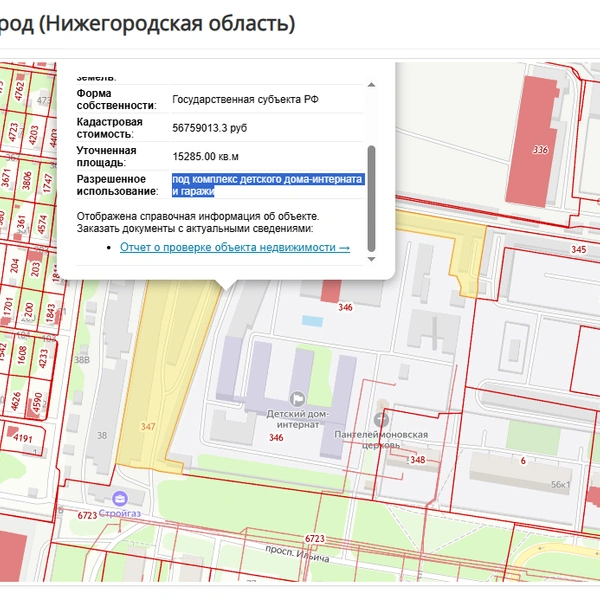The width and height of the screenshot is (600, 600).
Task: Click the Стройгаз briefcase marker
Action: [120, 499]
